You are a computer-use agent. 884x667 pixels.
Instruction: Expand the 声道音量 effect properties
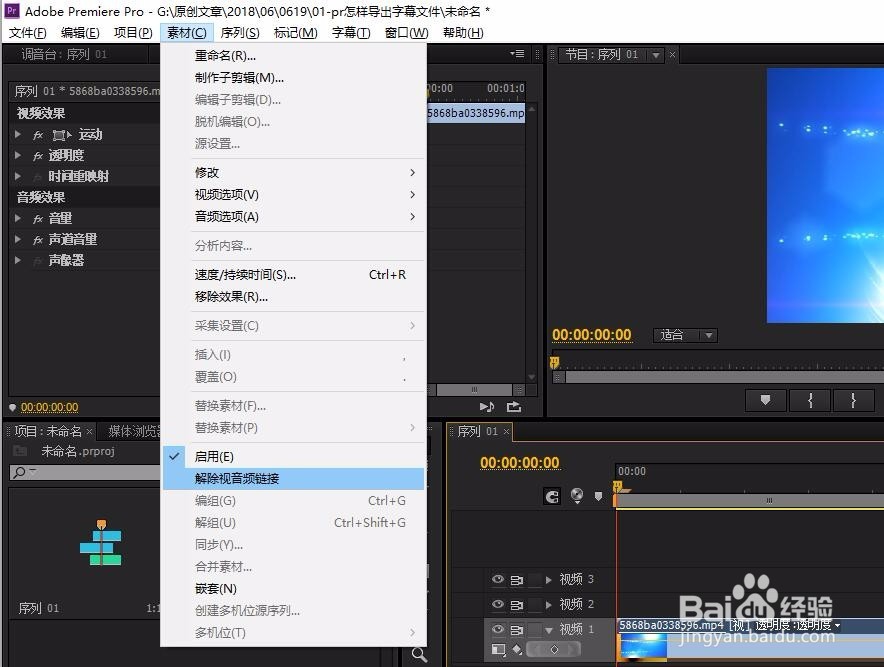[18, 240]
